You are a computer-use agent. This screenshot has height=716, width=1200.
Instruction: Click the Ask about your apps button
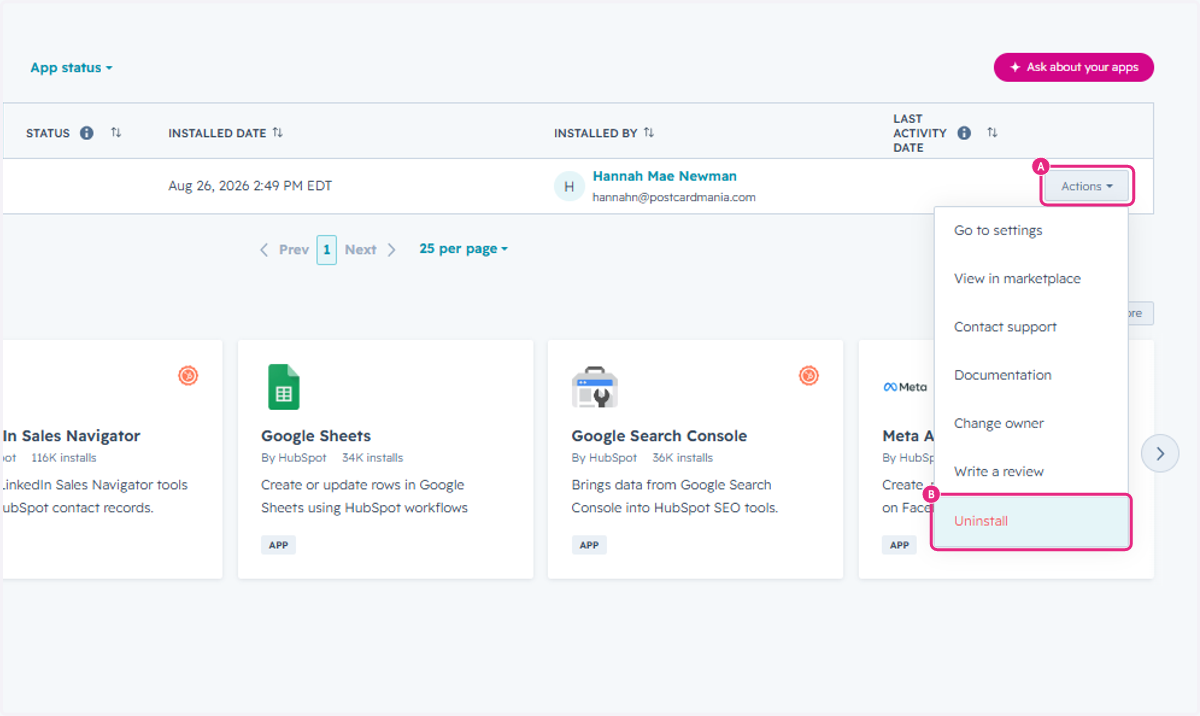click(x=1073, y=67)
